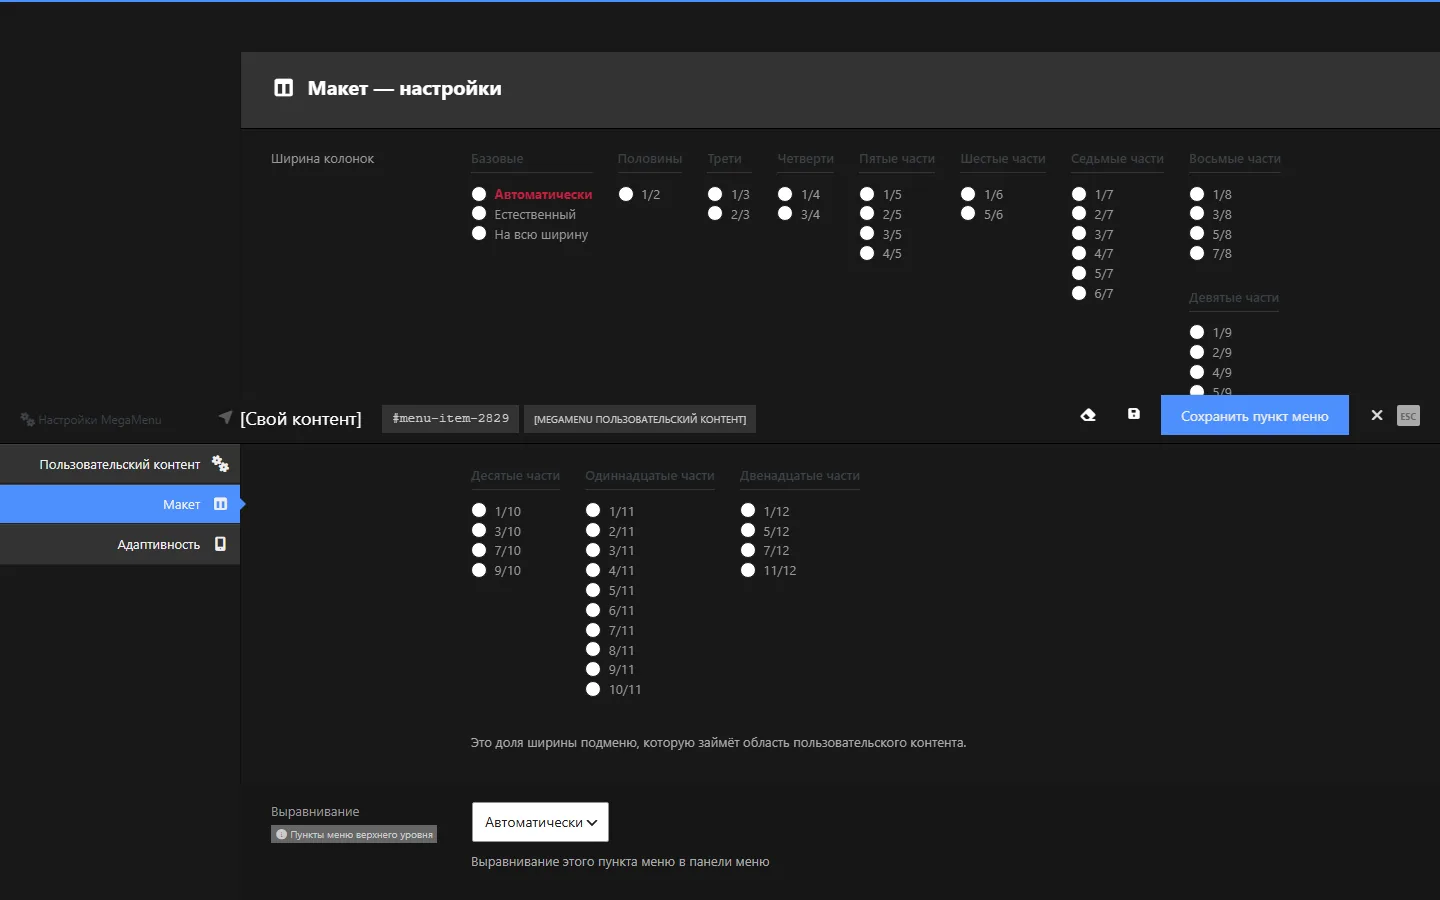Select 4/5 width radio
This screenshot has width=1440, height=900.
pos(867,253)
